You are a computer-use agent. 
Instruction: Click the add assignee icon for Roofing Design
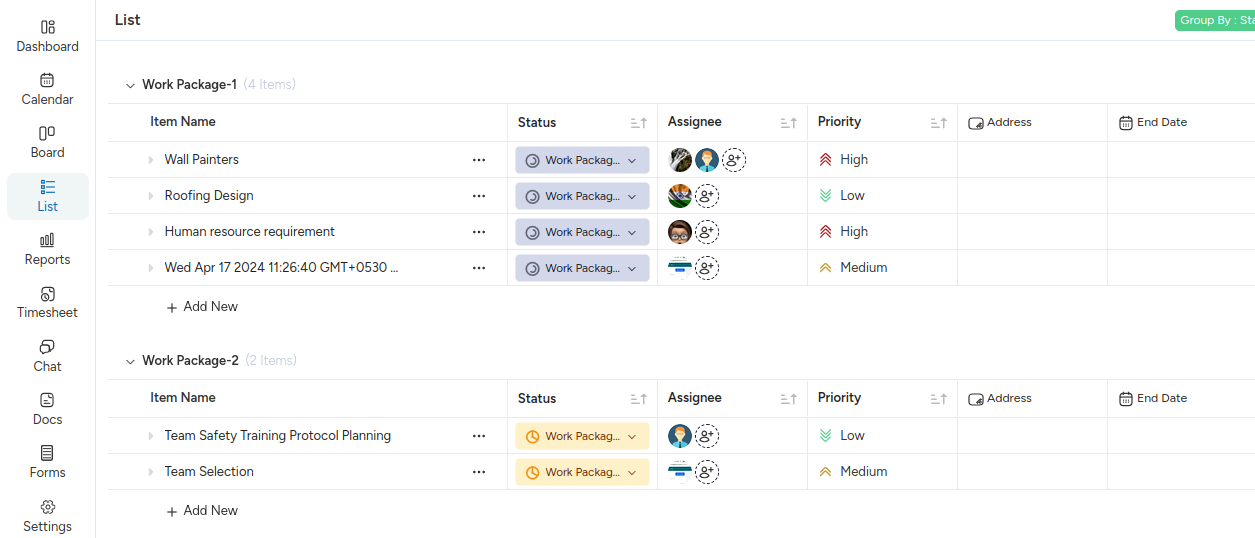[x=707, y=196]
